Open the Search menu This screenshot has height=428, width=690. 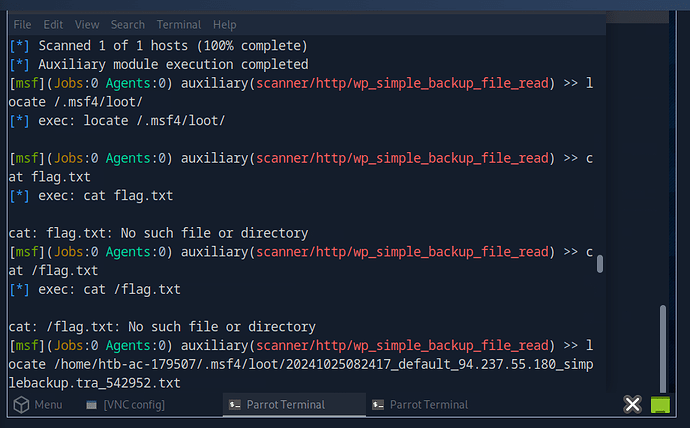(127, 24)
